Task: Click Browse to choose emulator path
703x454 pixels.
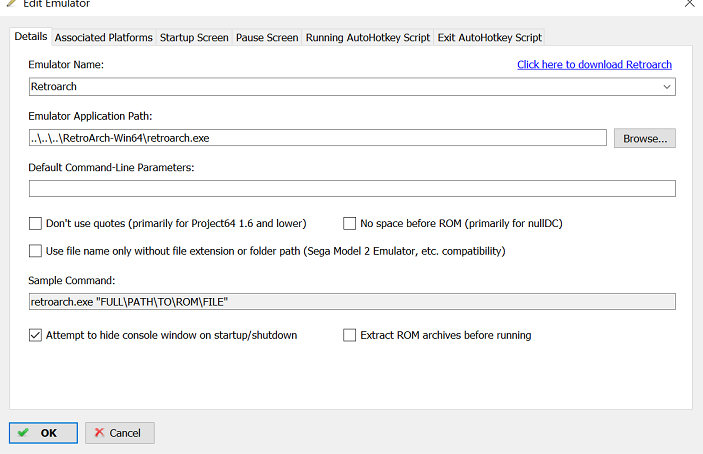Action: pyautogui.click(x=645, y=138)
